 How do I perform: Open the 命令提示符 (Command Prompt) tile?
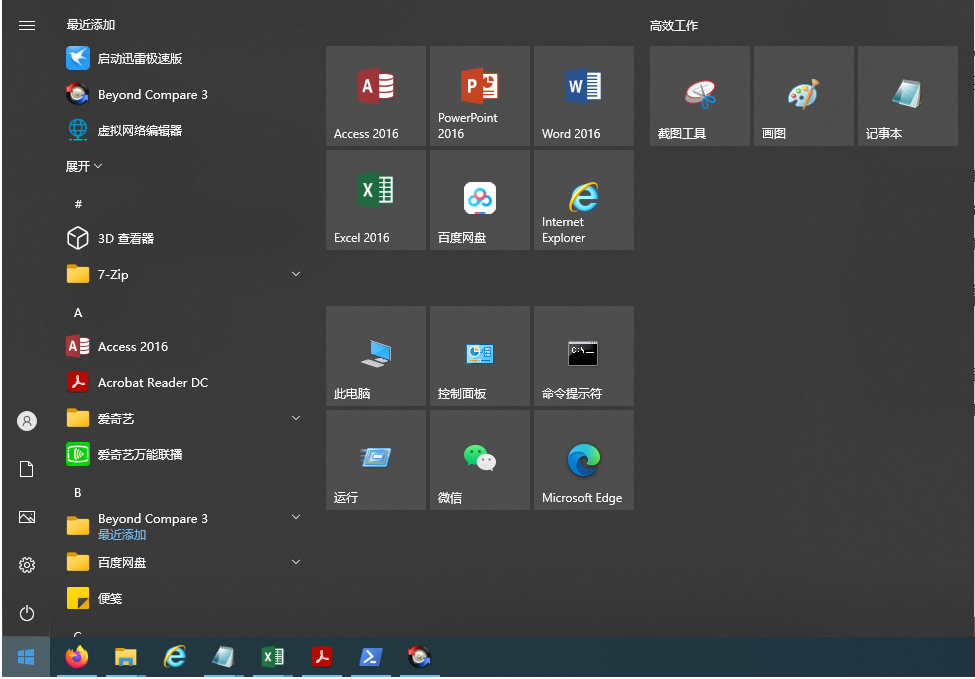(x=583, y=356)
